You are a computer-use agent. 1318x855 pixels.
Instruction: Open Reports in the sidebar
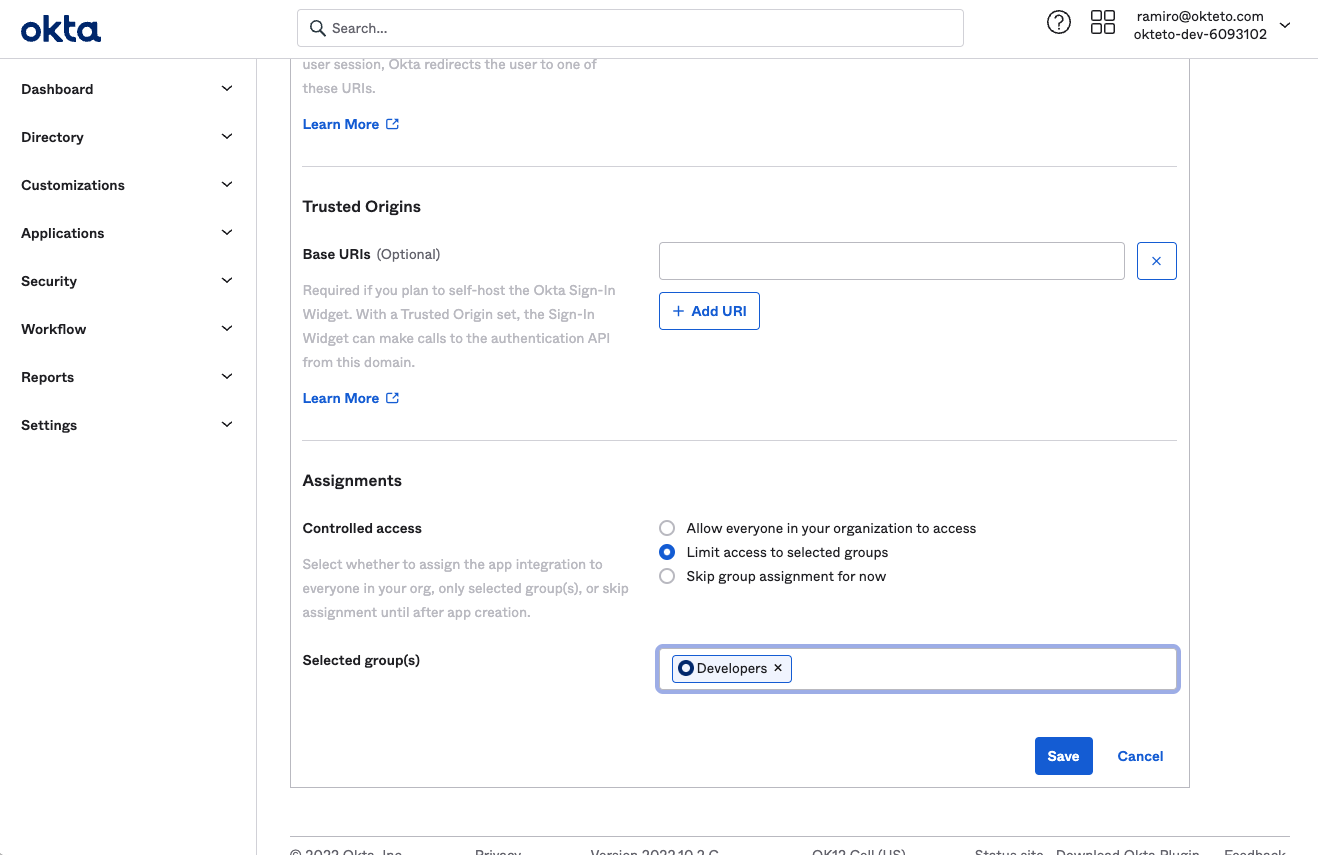pyautogui.click(x=47, y=377)
